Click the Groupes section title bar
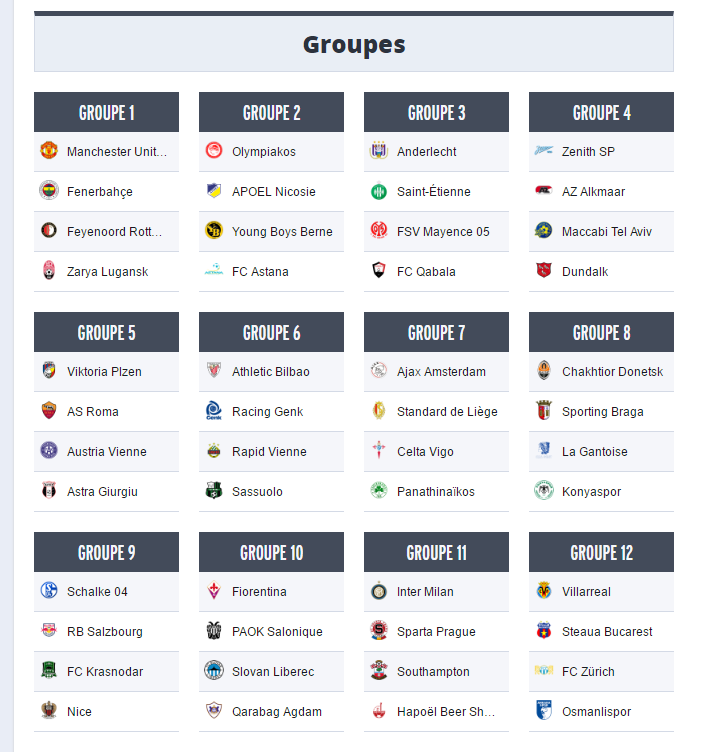The width and height of the screenshot is (713, 752). point(354,43)
